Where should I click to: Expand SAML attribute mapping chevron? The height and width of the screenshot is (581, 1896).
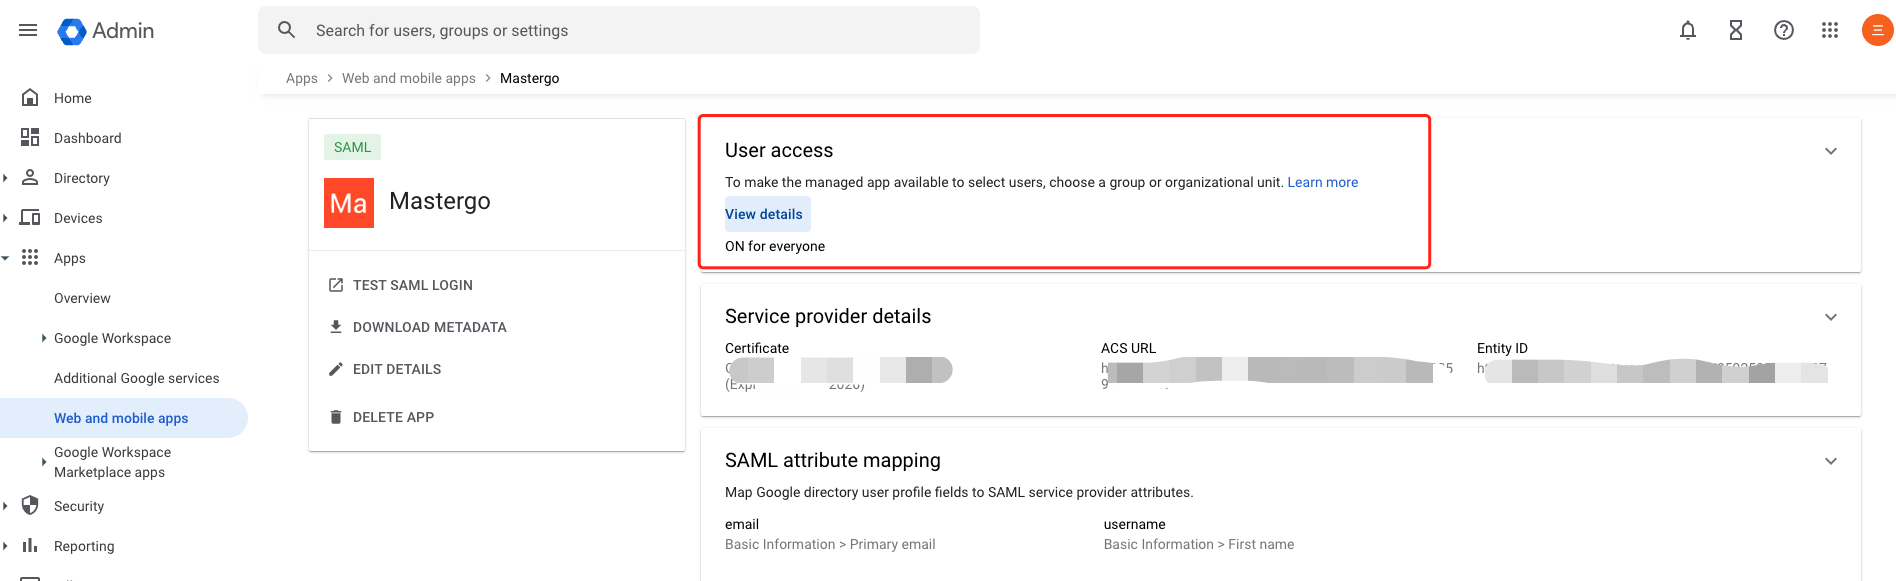[1831, 461]
